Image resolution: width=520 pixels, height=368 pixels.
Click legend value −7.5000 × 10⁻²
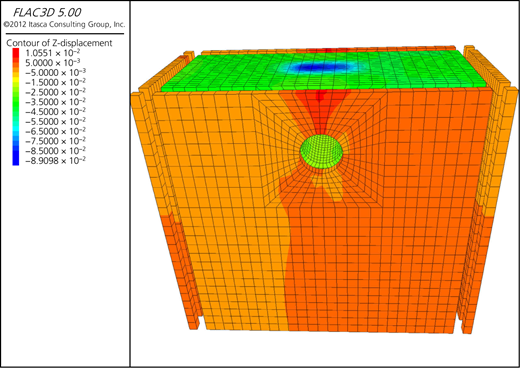(x=55, y=141)
